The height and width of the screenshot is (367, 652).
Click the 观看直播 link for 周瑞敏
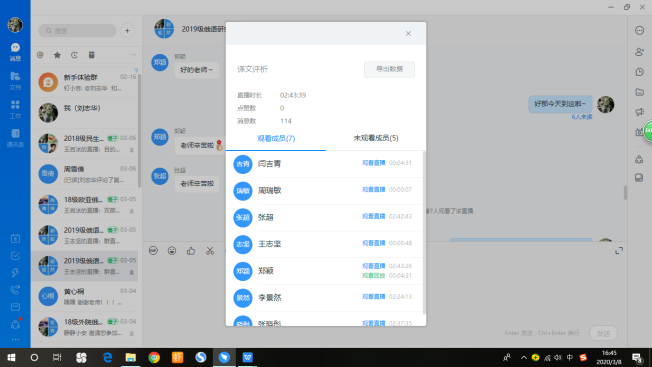(x=373, y=190)
